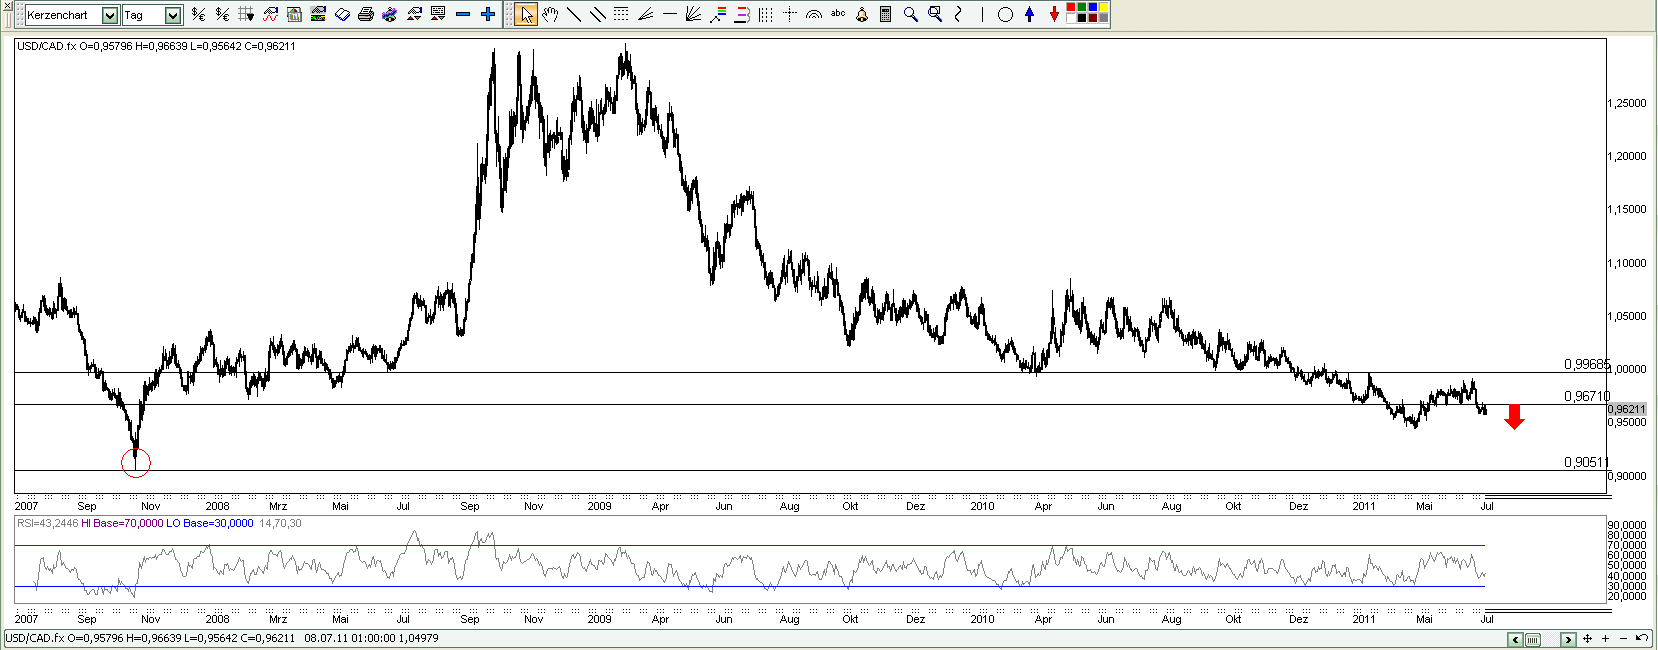Select the trend line drawing tool

(574, 14)
